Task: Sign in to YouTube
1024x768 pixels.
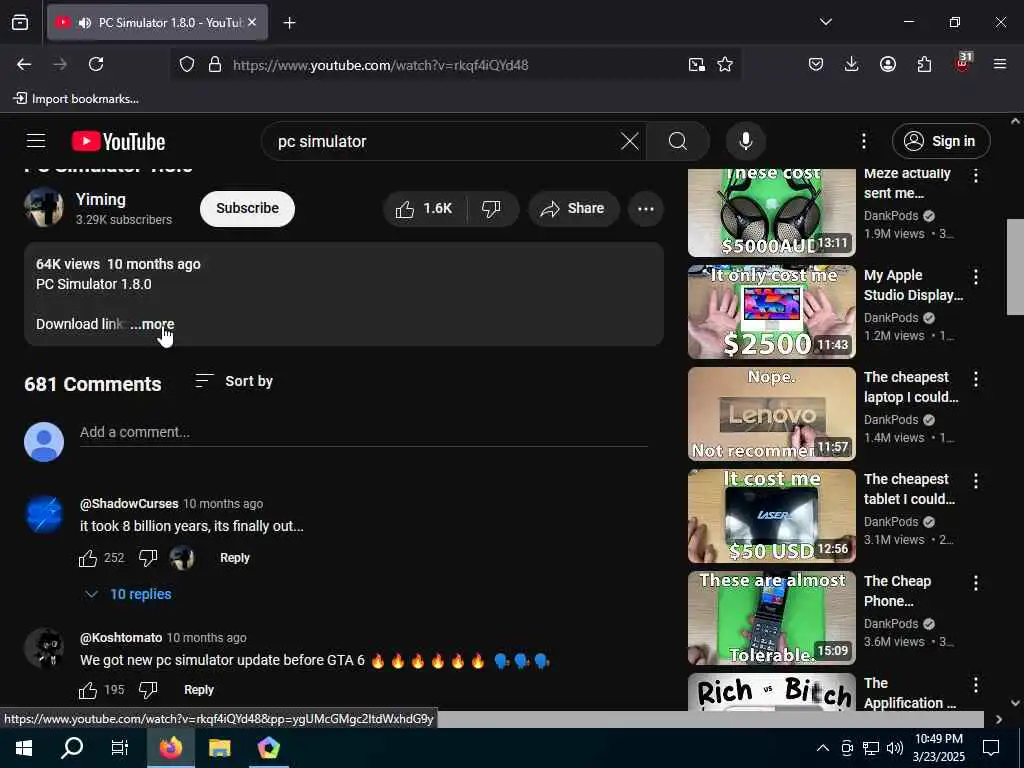Action: (940, 141)
